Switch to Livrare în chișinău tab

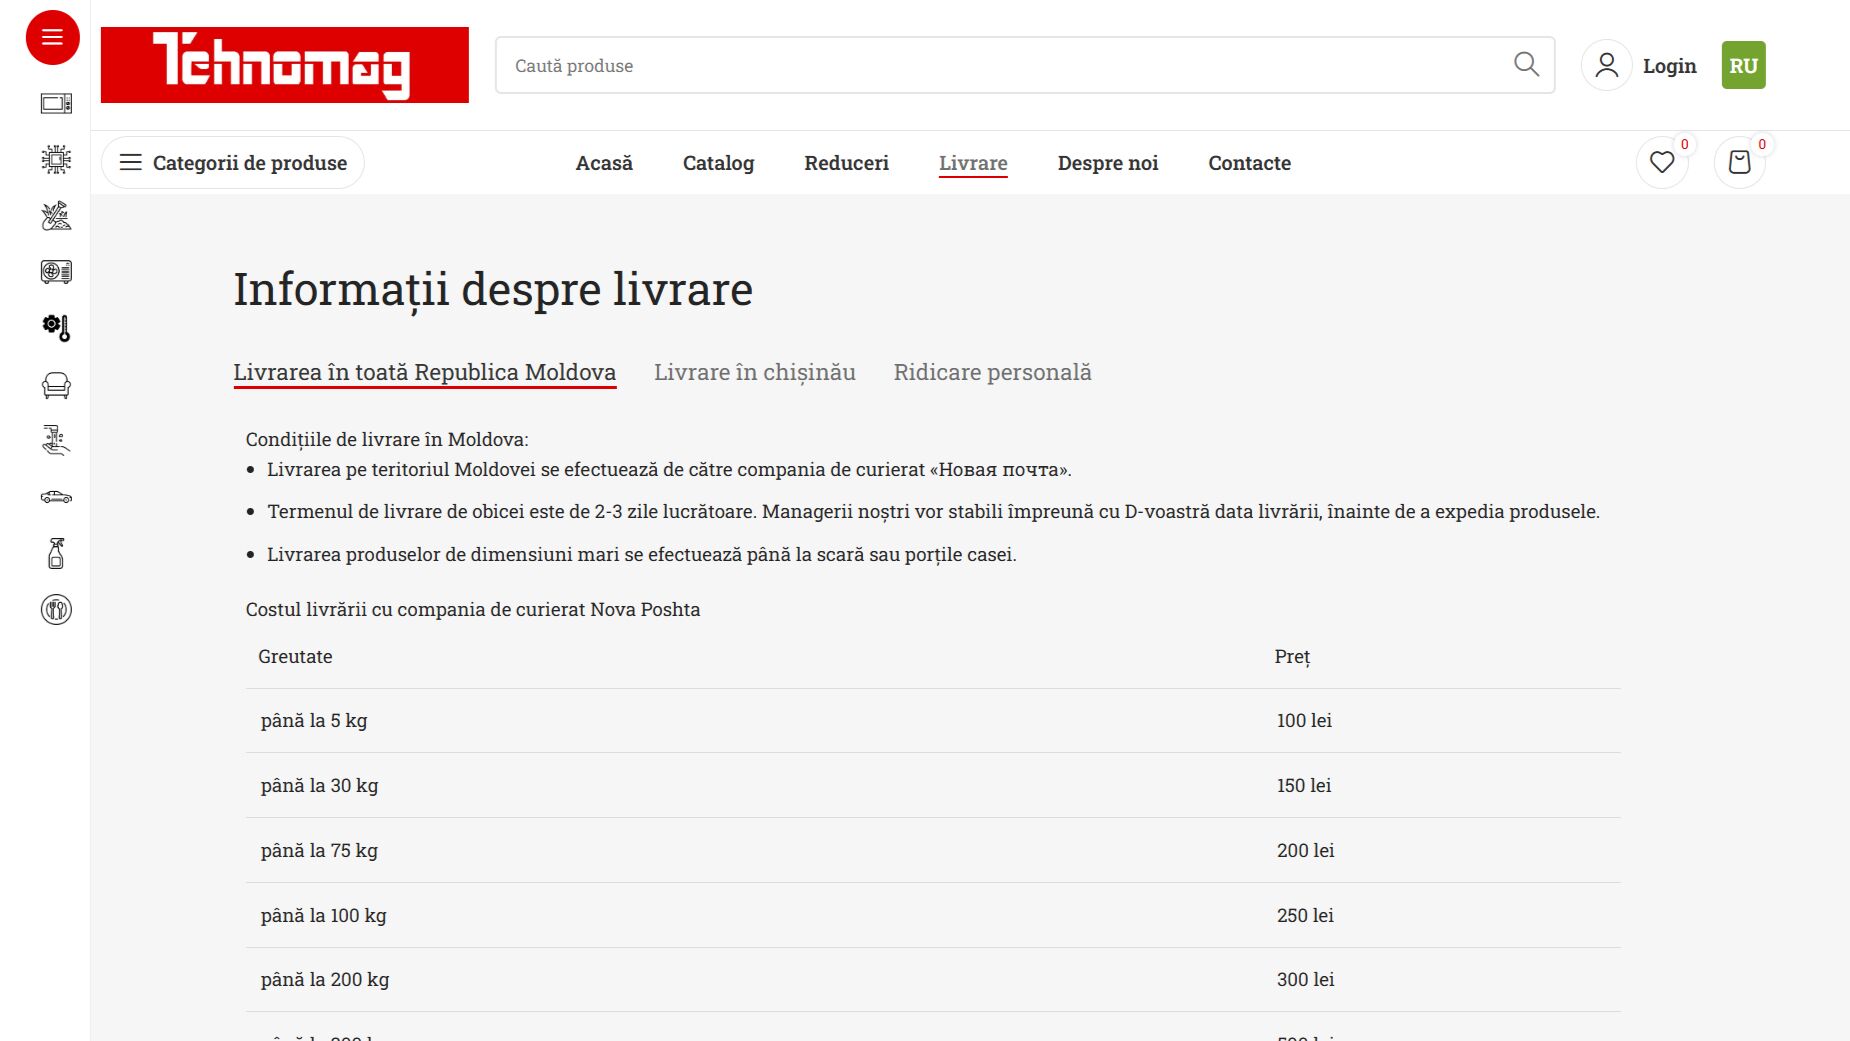[755, 372]
